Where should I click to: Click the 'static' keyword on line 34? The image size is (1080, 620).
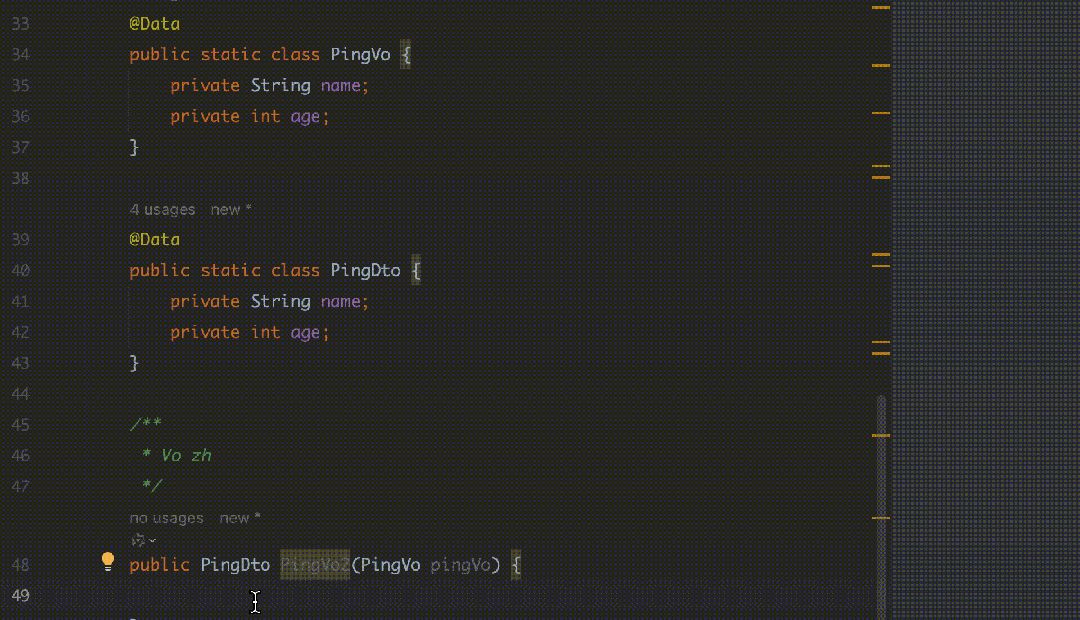(x=230, y=54)
